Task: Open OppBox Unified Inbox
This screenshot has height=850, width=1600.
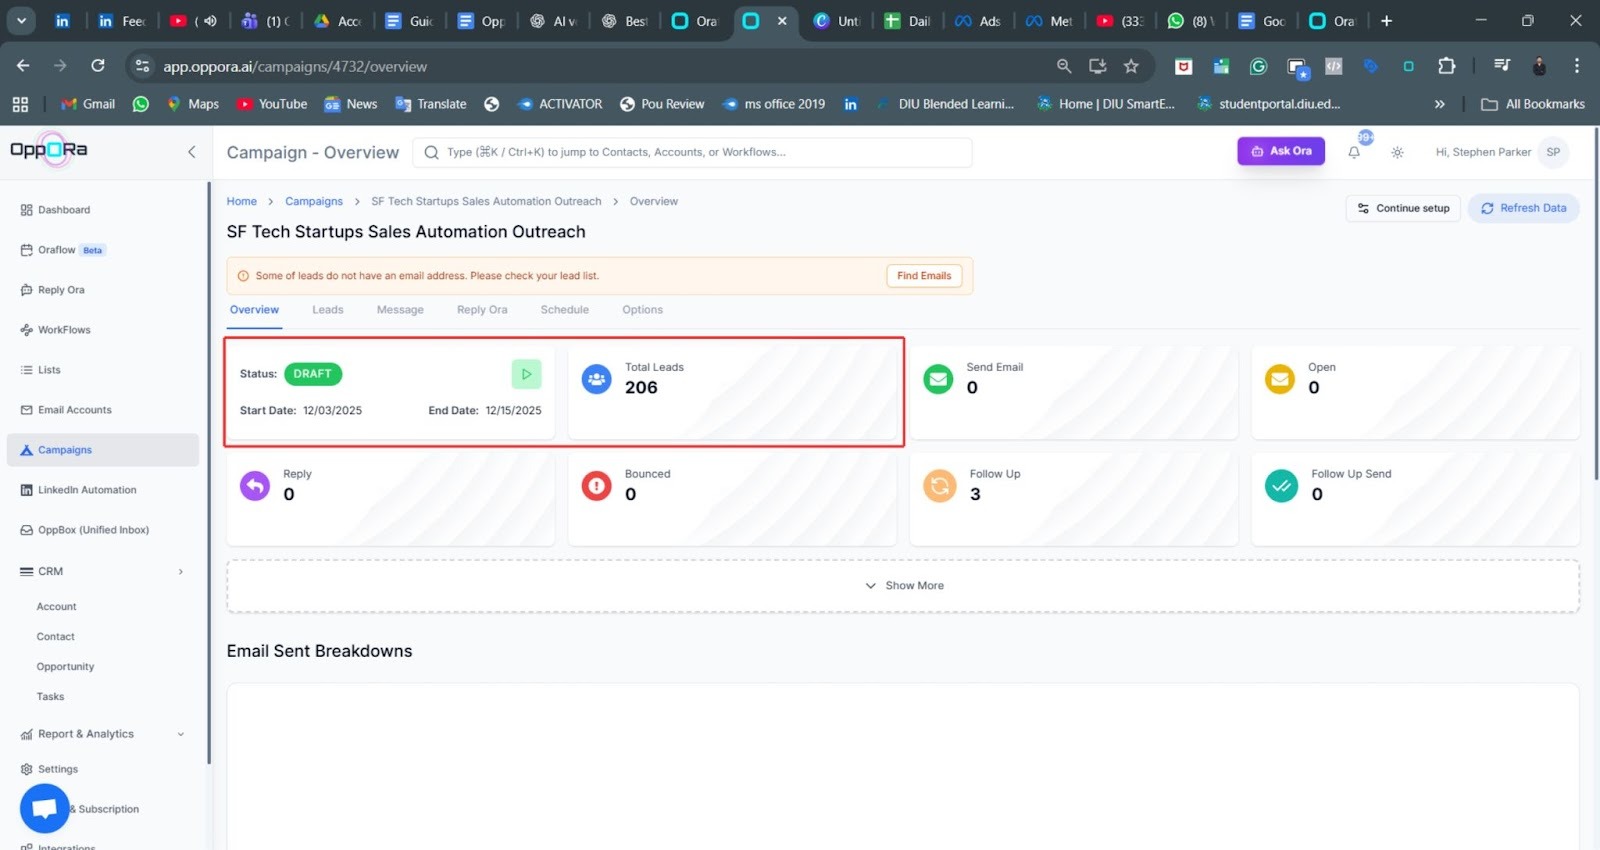Action: point(92,530)
